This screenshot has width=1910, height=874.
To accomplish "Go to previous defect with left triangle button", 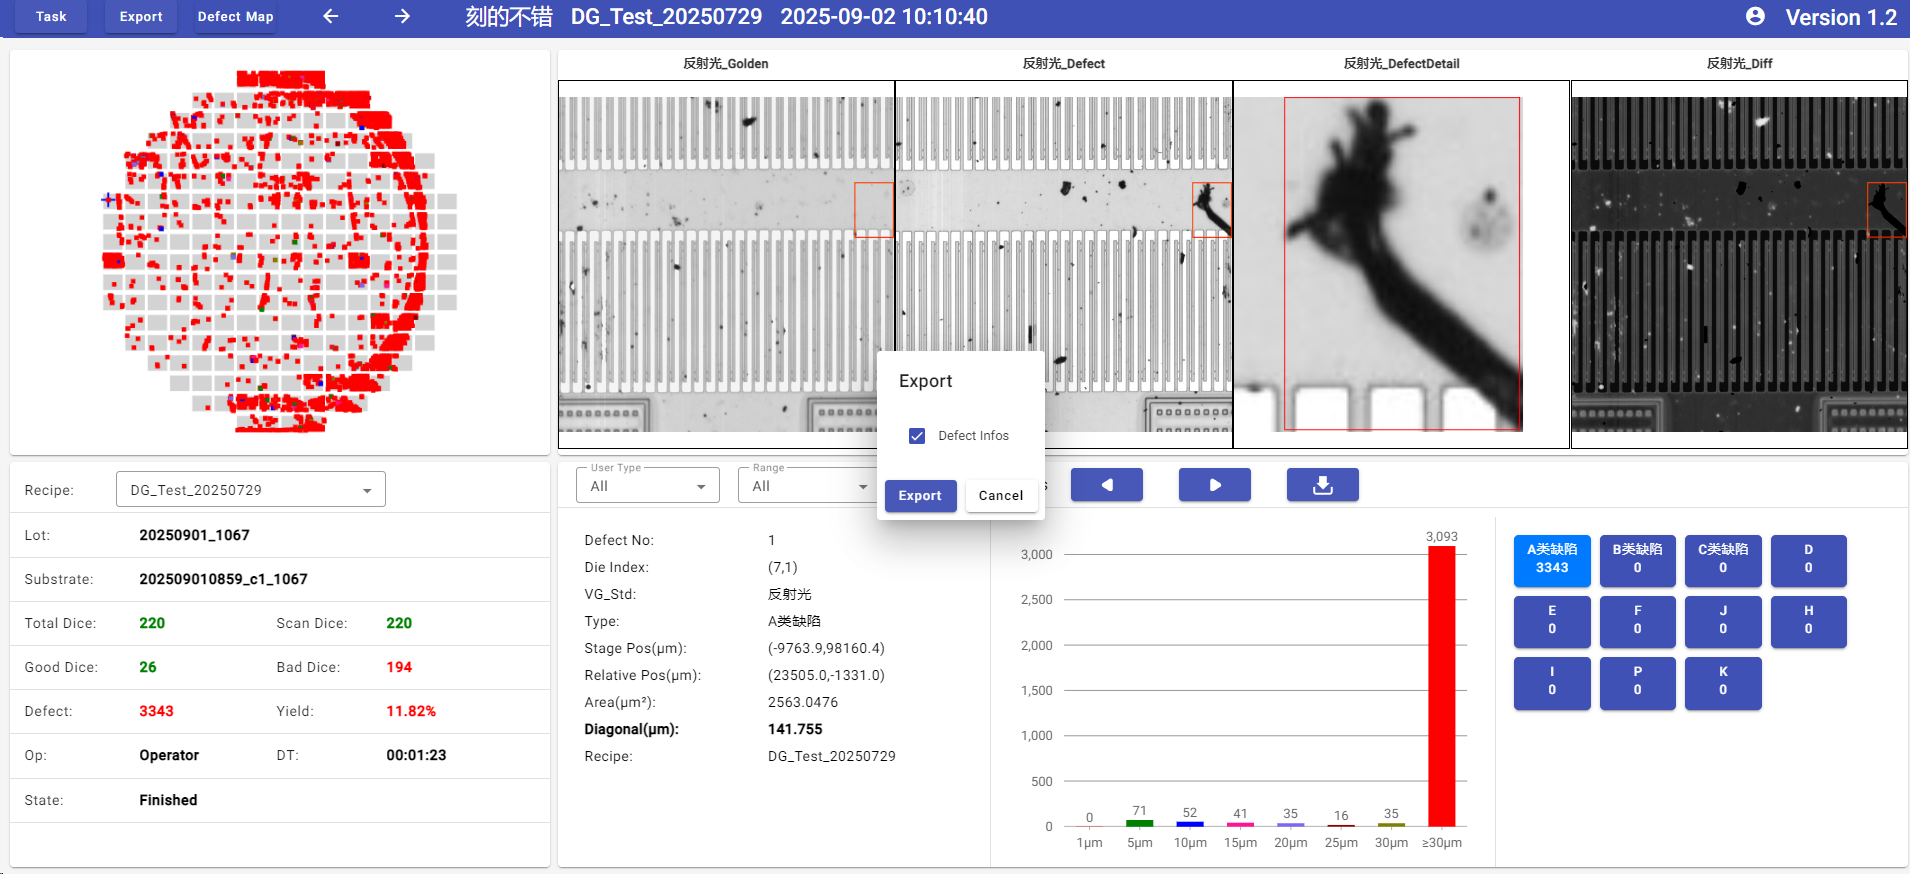I will point(1107,485).
